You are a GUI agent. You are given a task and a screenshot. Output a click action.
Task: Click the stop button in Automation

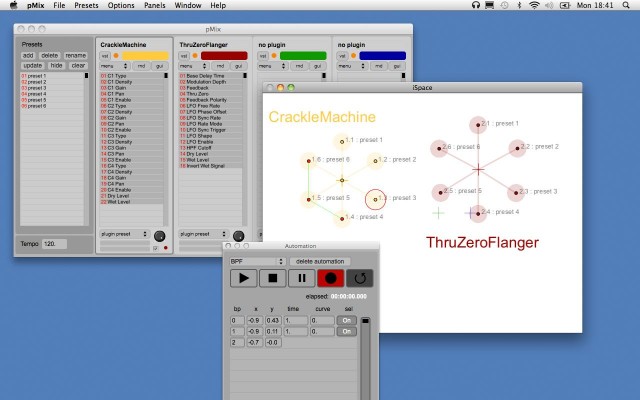click(x=271, y=277)
